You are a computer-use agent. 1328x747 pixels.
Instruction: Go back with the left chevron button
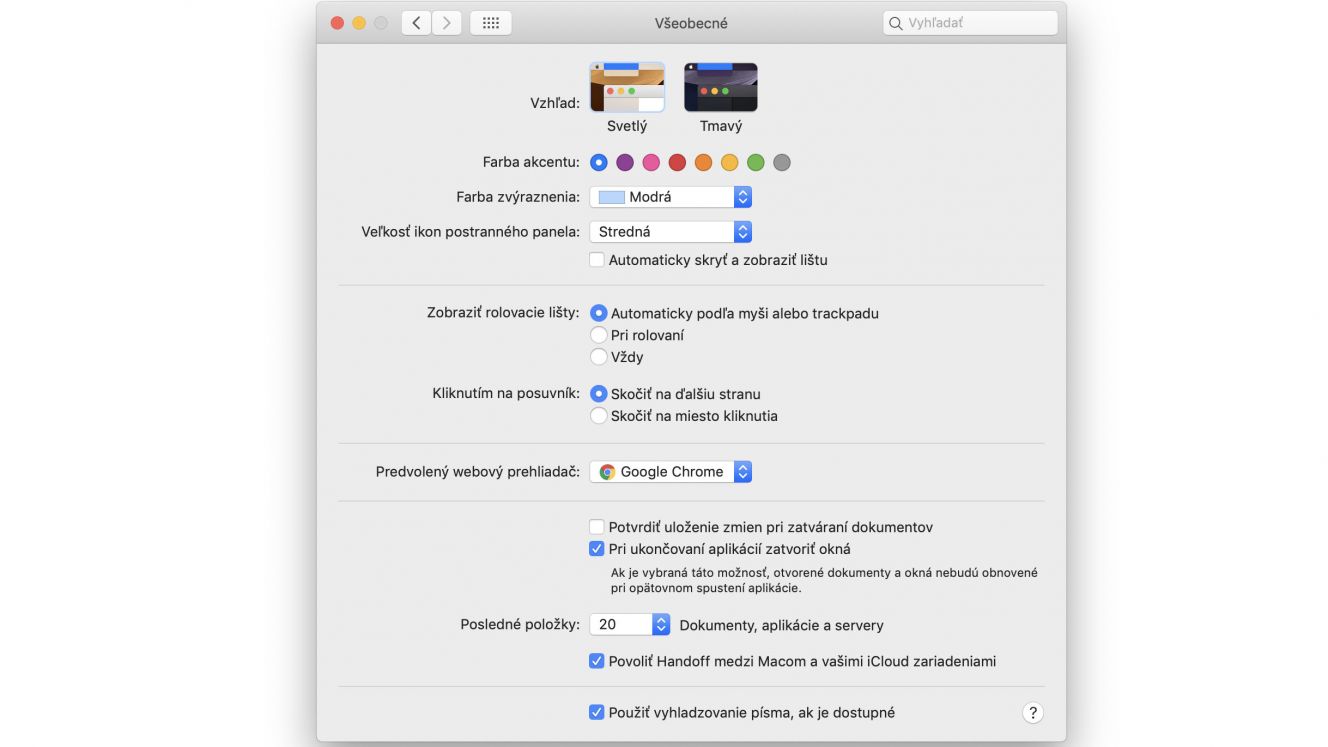pyautogui.click(x=416, y=23)
